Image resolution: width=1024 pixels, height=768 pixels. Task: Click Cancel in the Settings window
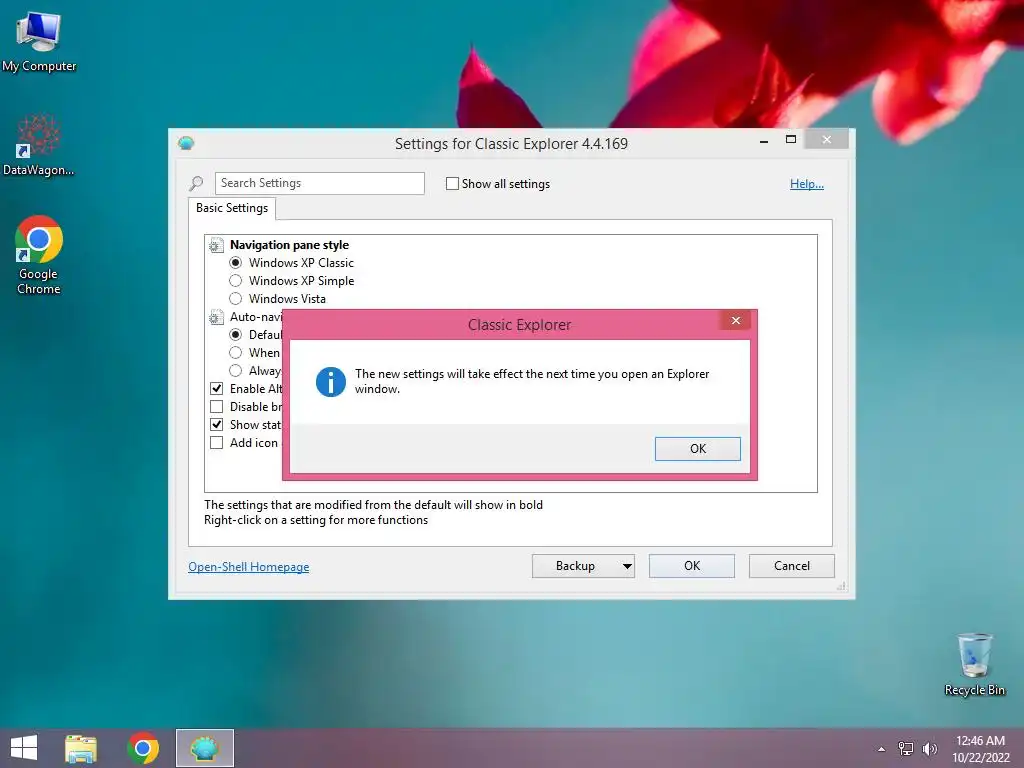click(792, 566)
